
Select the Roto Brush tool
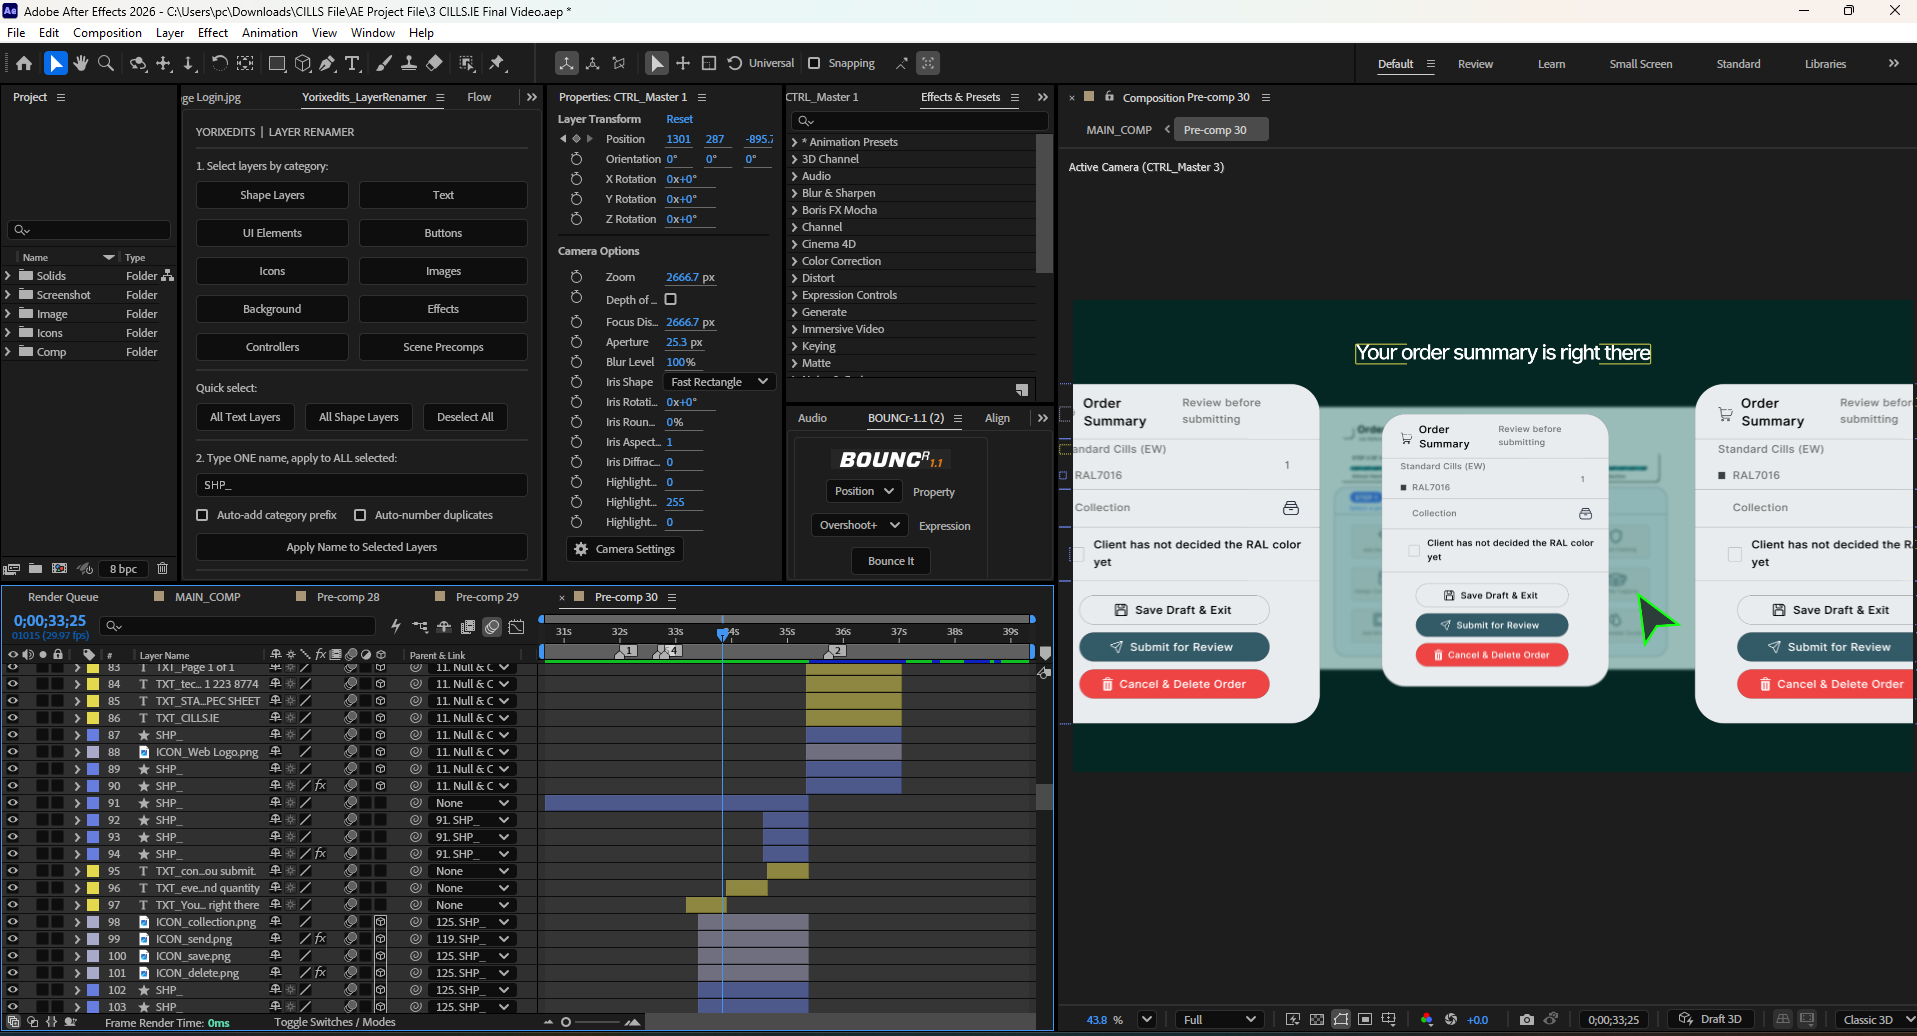pyautogui.click(x=467, y=63)
